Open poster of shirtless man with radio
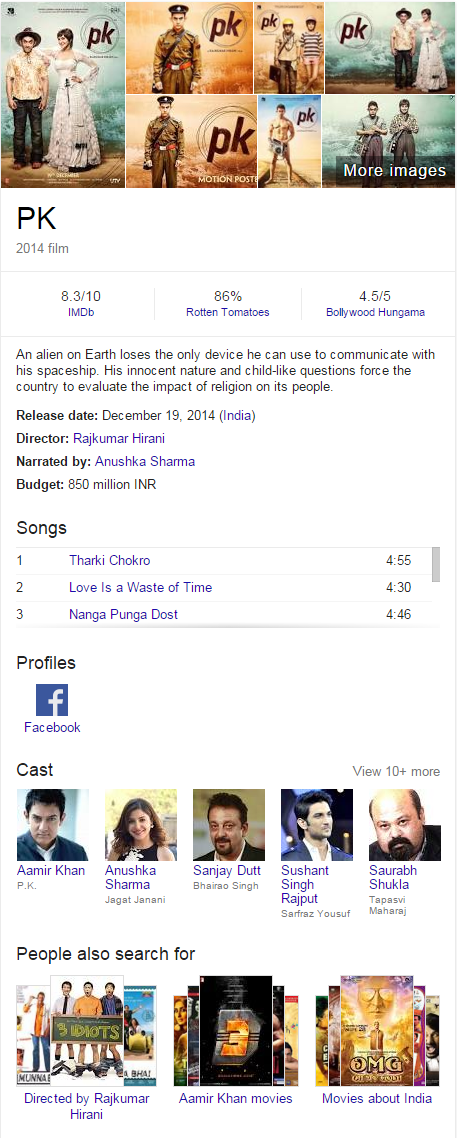This screenshot has width=457, height=1138. tap(289, 142)
